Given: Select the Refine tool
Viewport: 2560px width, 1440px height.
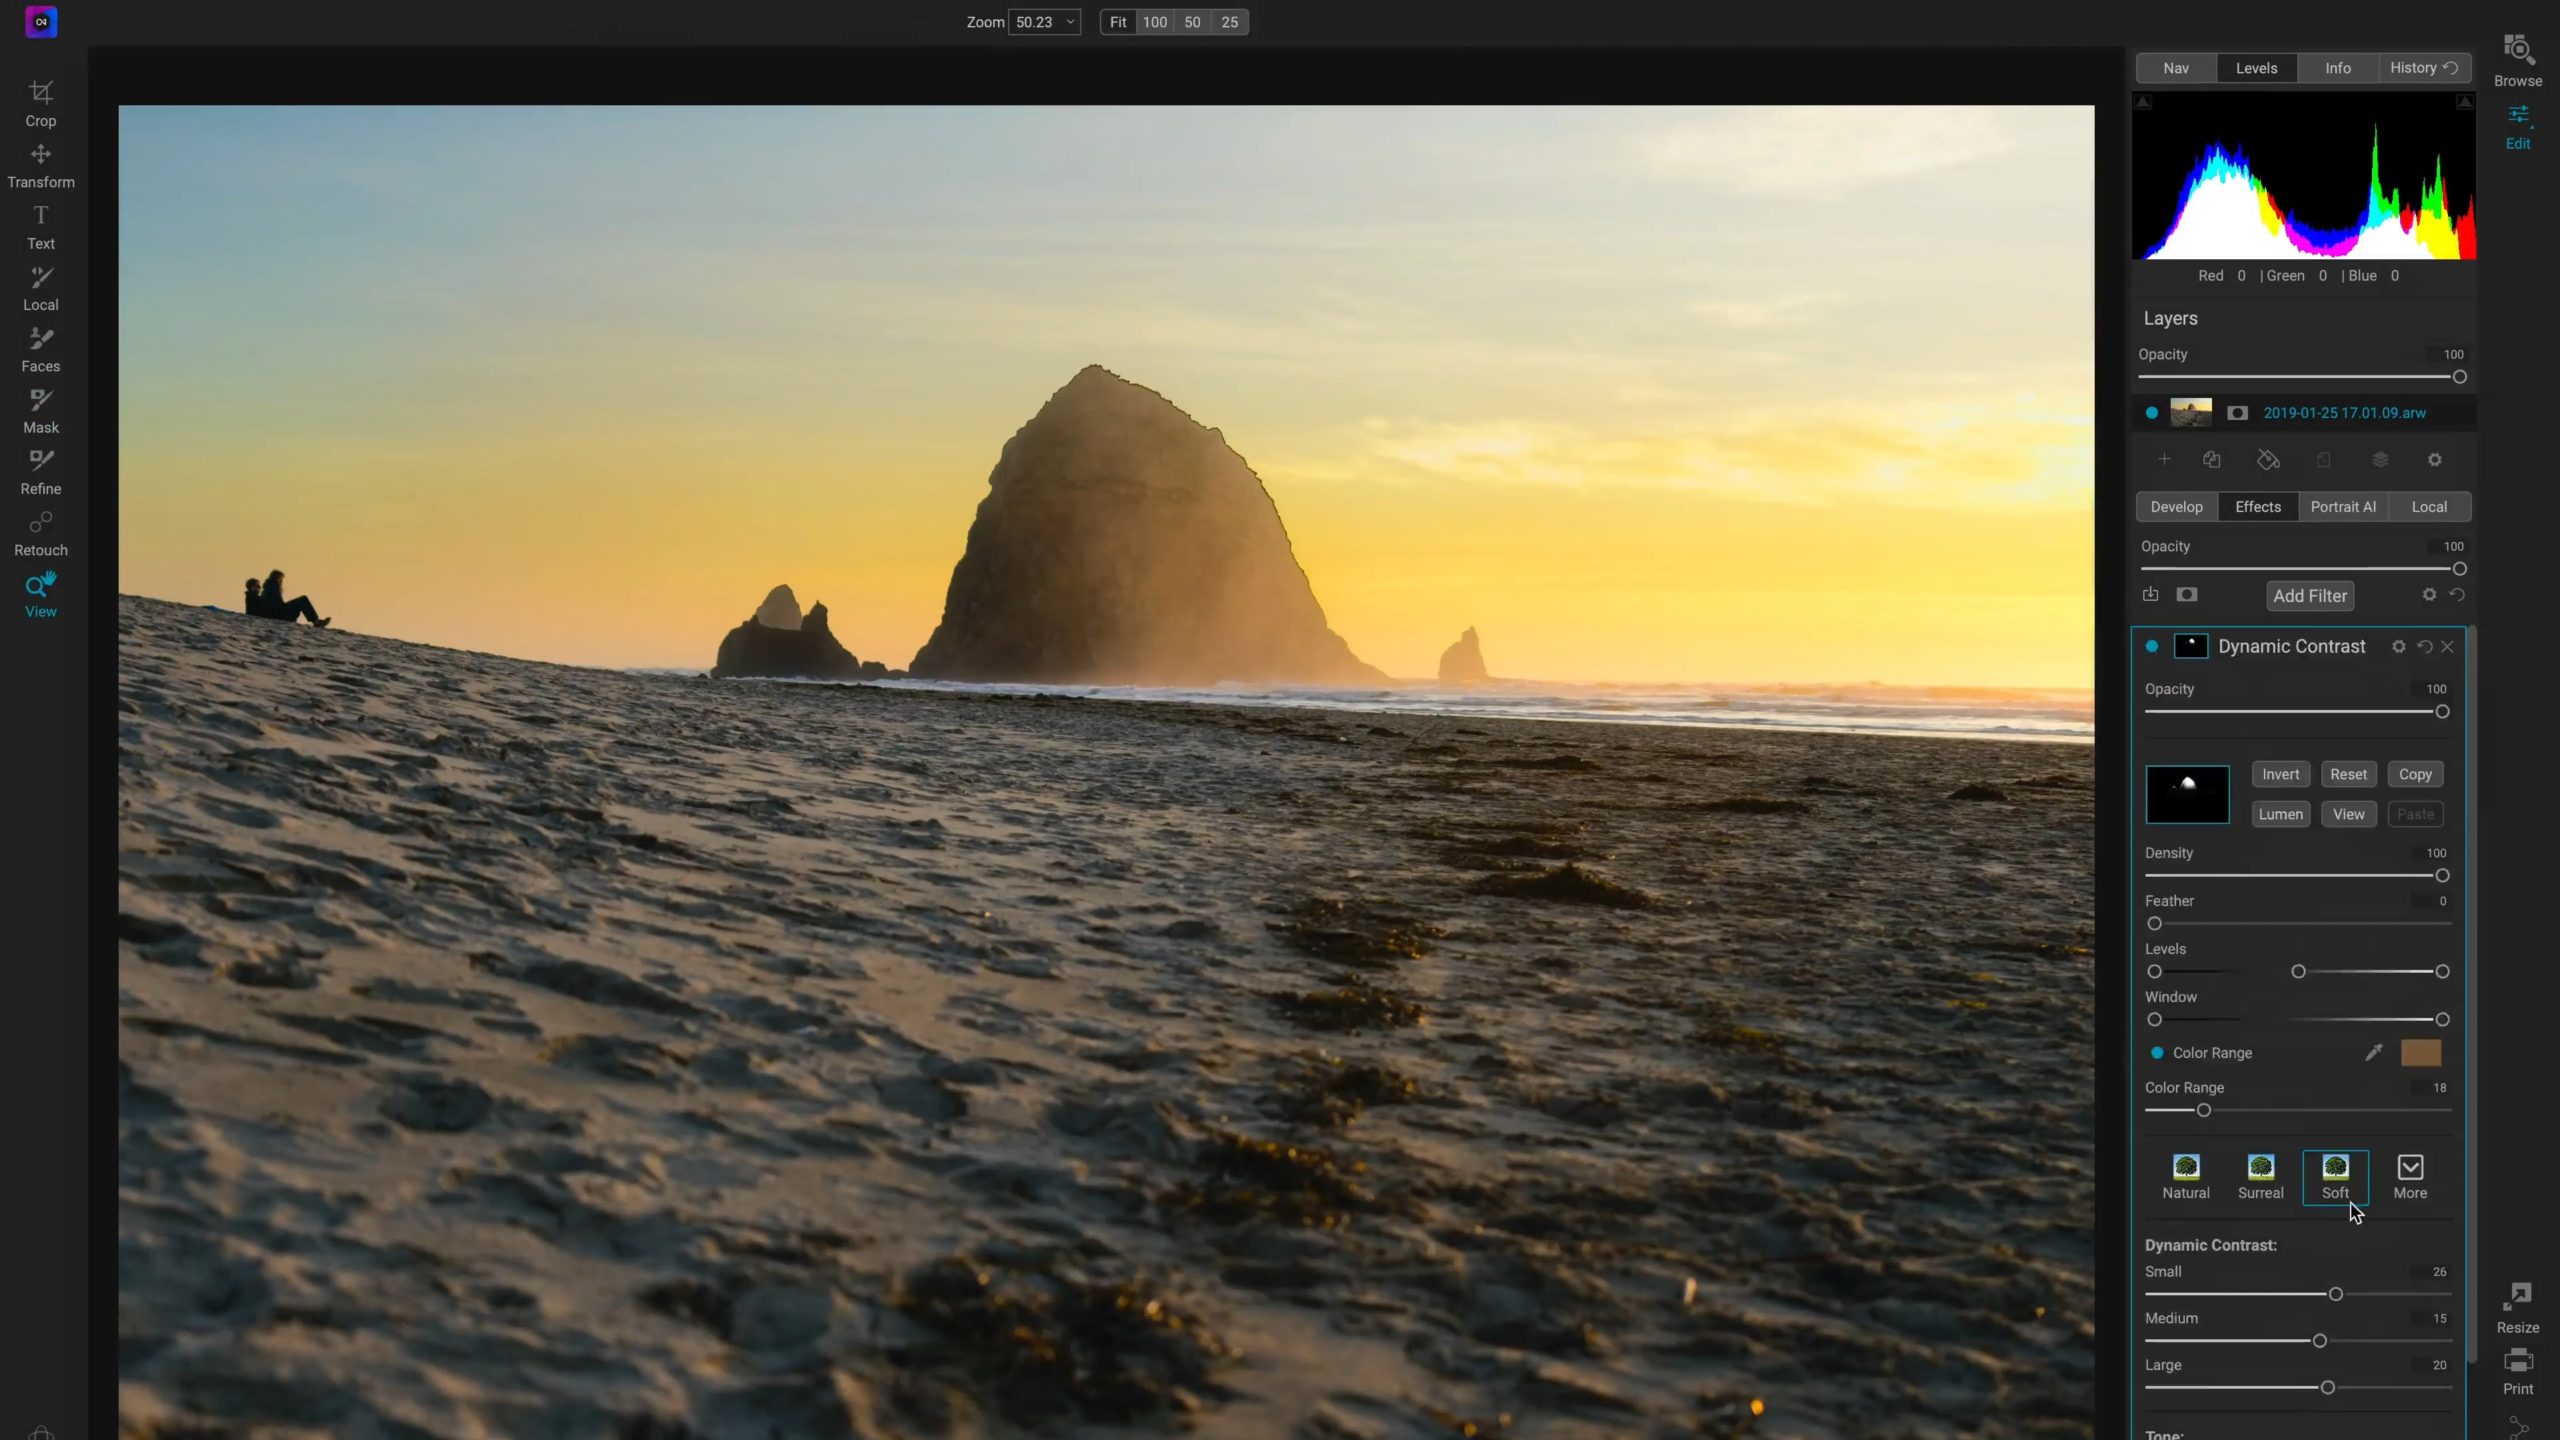Looking at the screenshot, I should click(x=41, y=473).
